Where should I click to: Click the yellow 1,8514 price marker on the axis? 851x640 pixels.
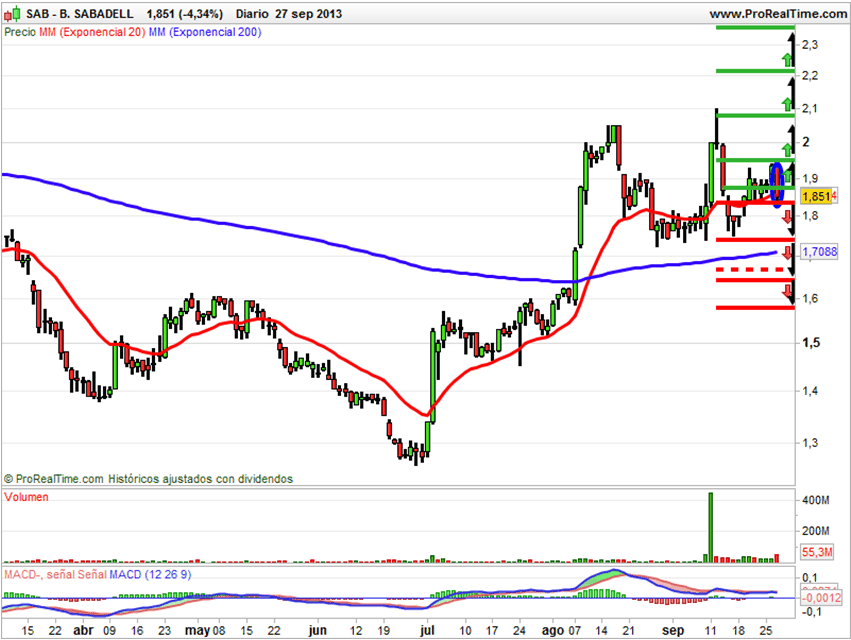click(819, 197)
